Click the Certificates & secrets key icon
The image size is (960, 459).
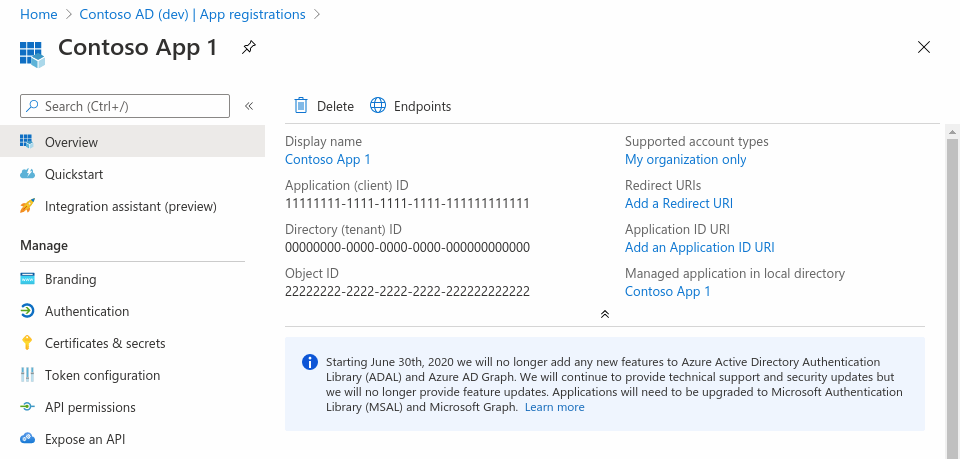[x=27, y=343]
